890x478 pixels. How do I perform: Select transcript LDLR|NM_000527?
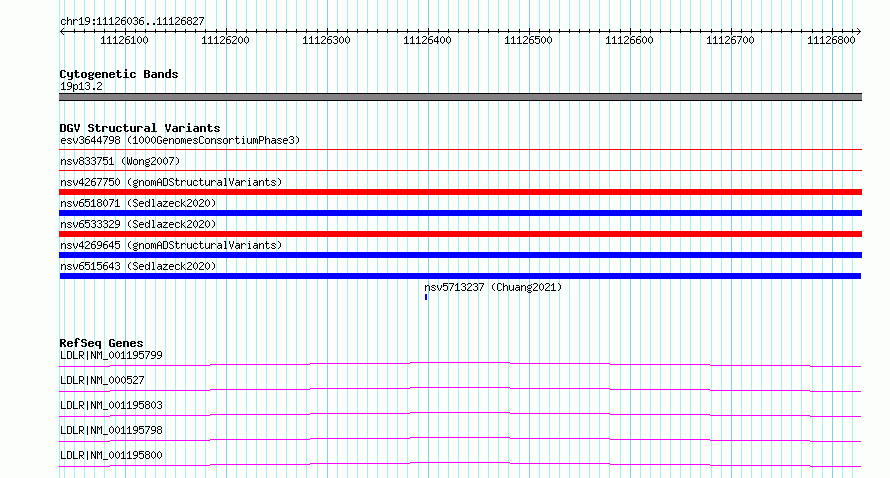pos(102,380)
